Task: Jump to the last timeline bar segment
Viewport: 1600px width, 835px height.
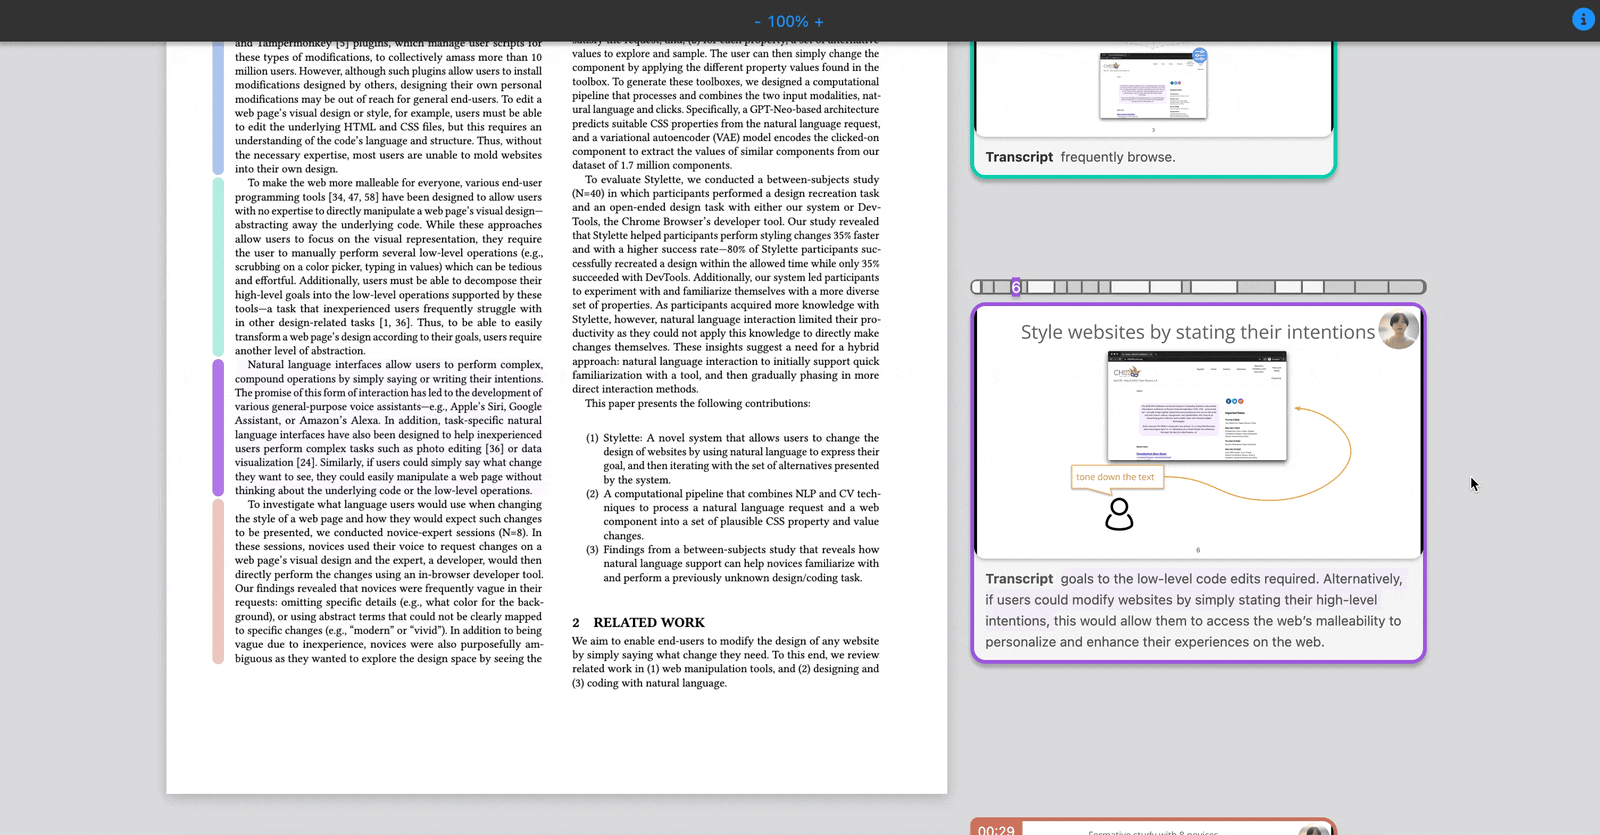Action: [1407, 287]
